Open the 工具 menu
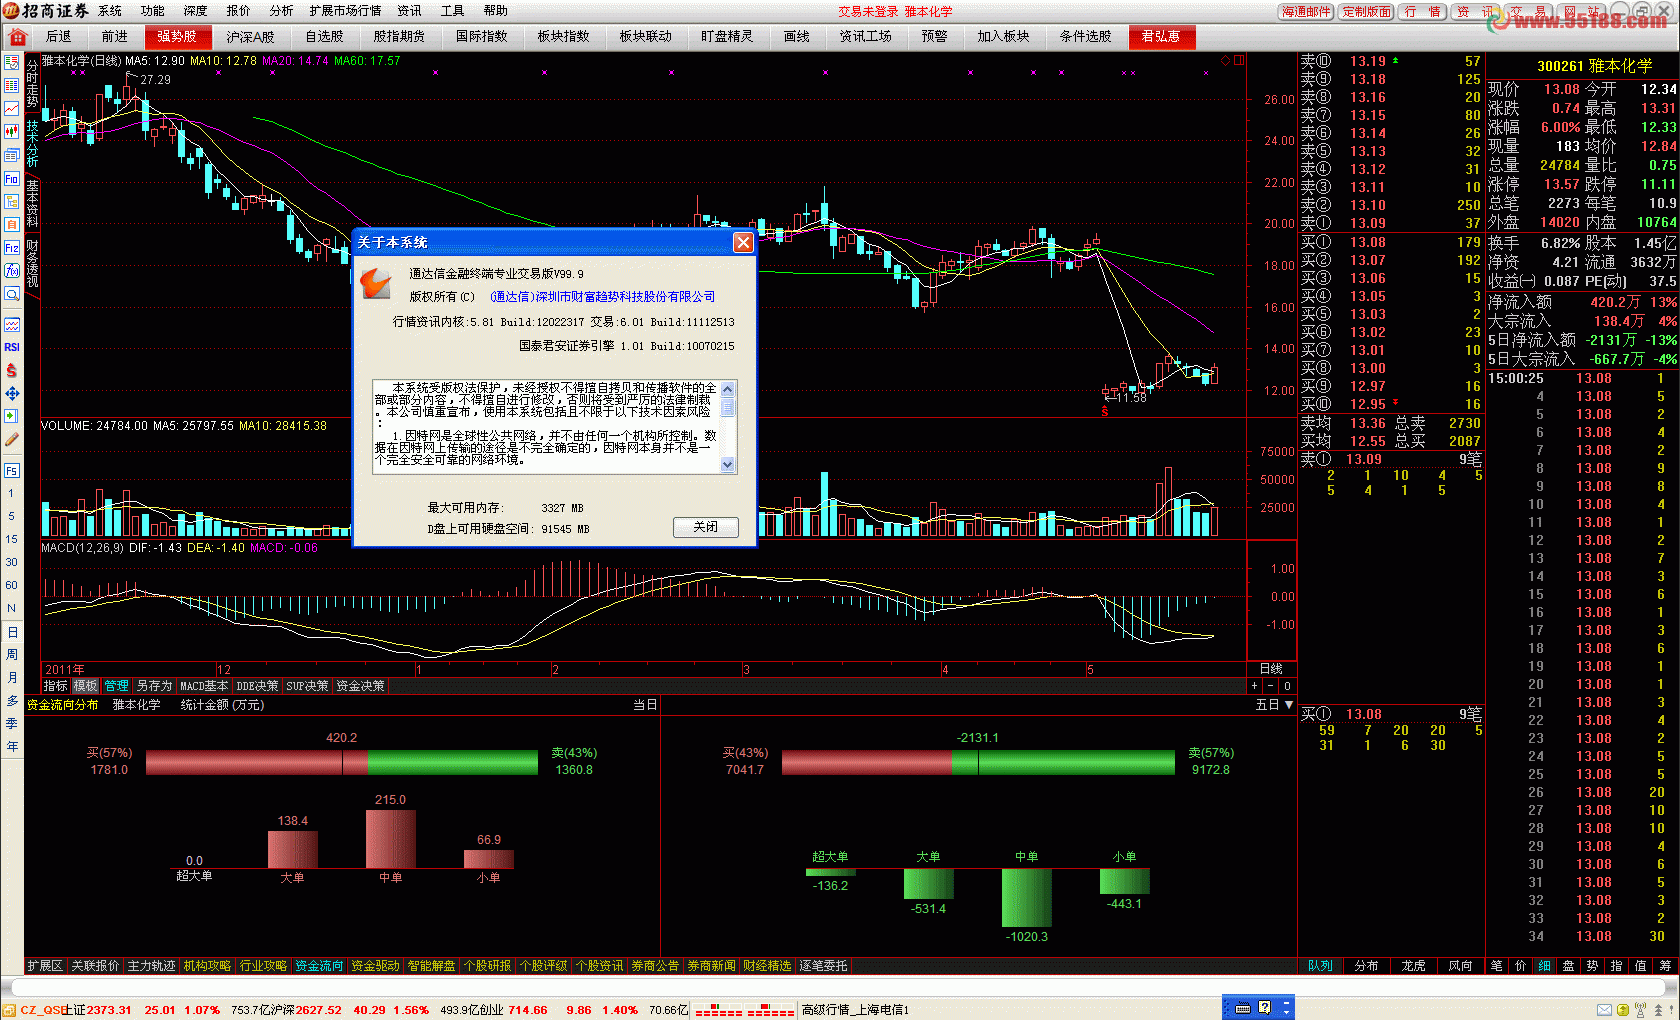1680x1020 pixels. (453, 11)
